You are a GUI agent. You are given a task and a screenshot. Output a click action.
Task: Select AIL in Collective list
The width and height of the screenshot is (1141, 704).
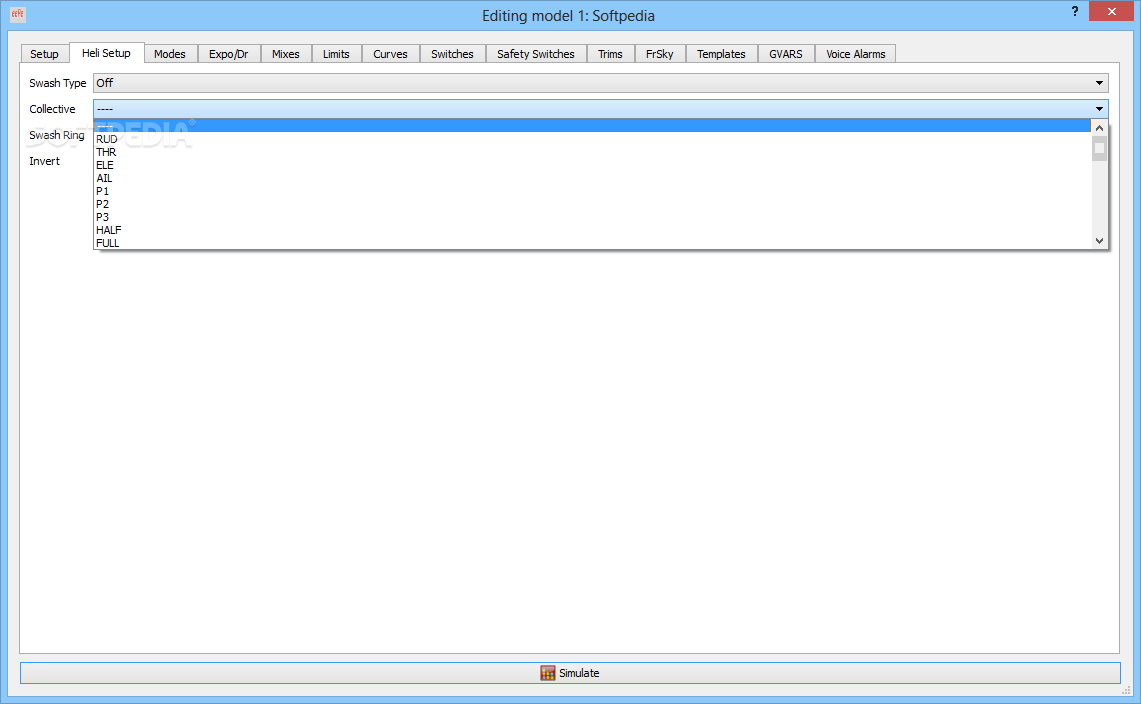(592, 178)
